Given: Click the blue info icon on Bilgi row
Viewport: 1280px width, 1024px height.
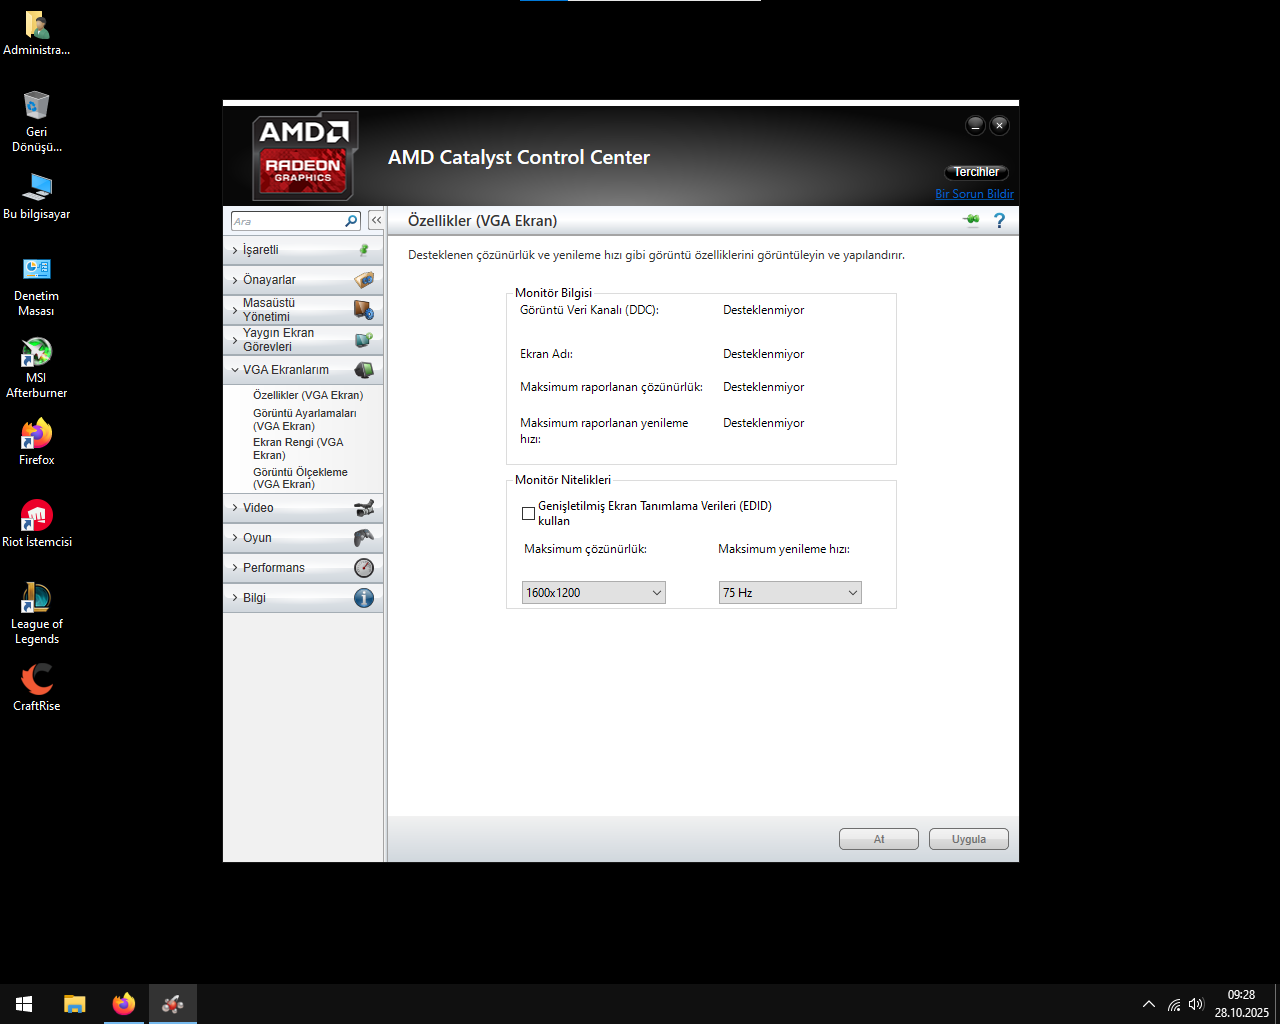Looking at the screenshot, I should pos(364,598).
